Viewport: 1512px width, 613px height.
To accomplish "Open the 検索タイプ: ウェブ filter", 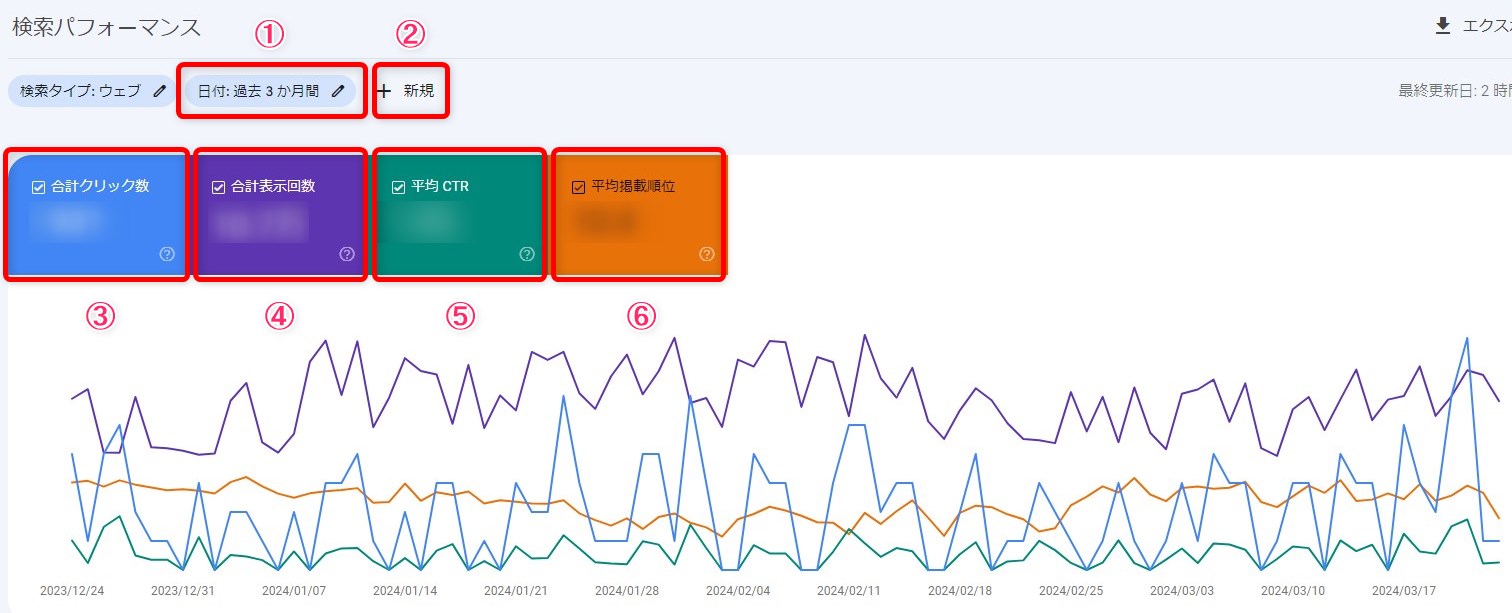I will coord(80,91).
